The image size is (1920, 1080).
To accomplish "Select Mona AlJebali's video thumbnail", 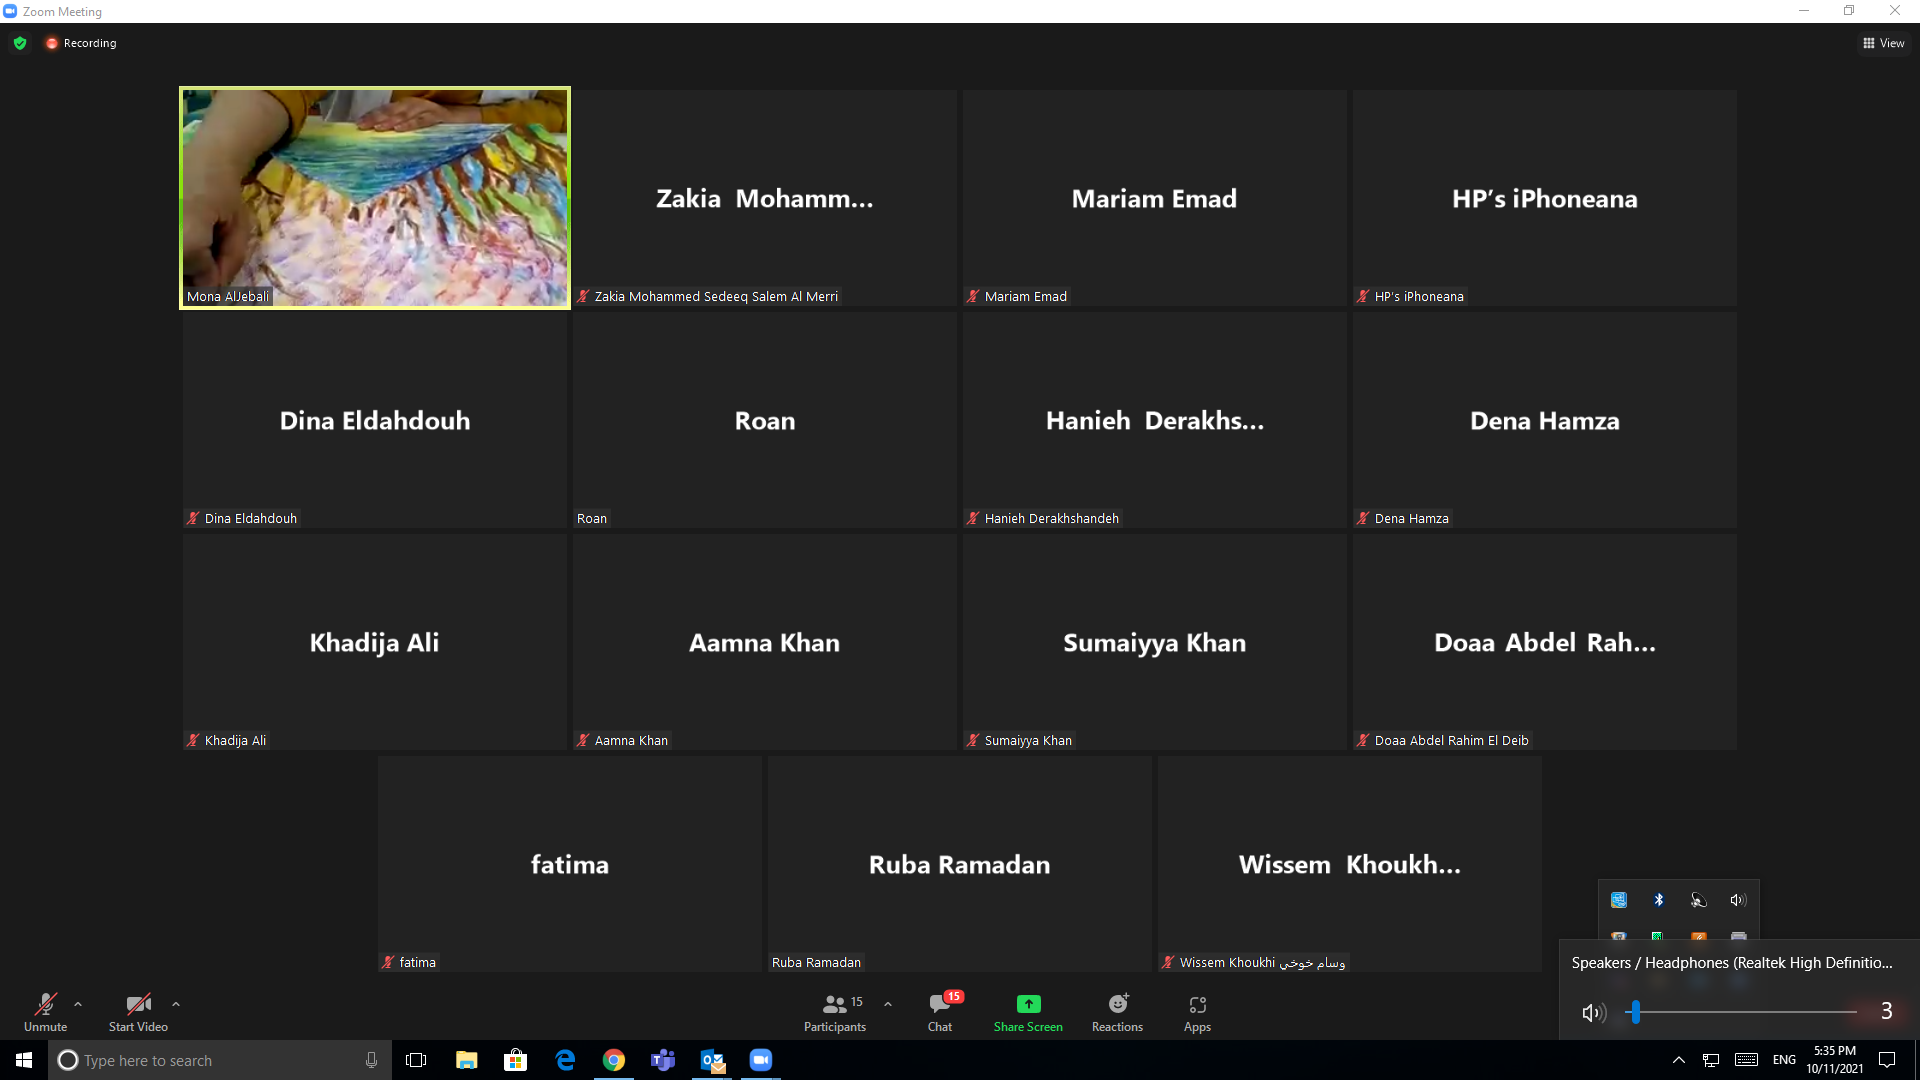I will [x=375, y=198].
